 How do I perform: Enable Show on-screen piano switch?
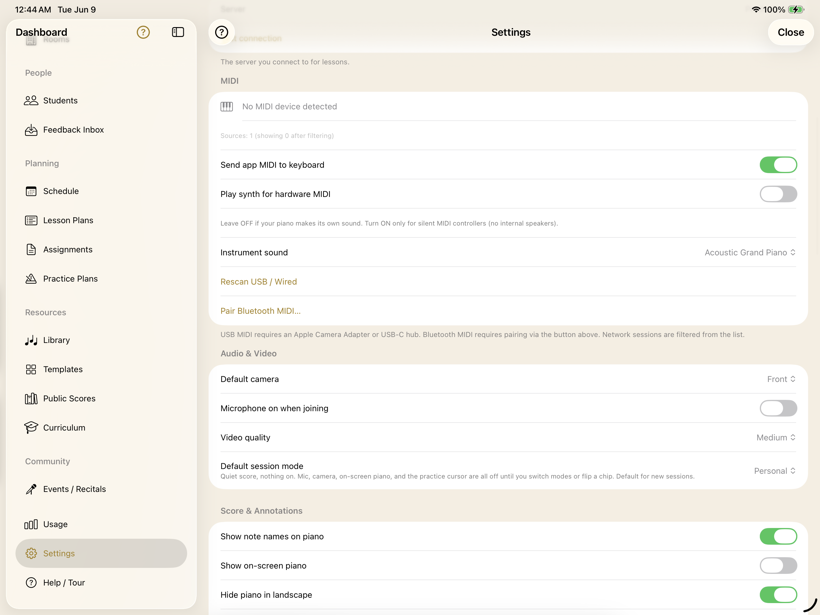778,566
